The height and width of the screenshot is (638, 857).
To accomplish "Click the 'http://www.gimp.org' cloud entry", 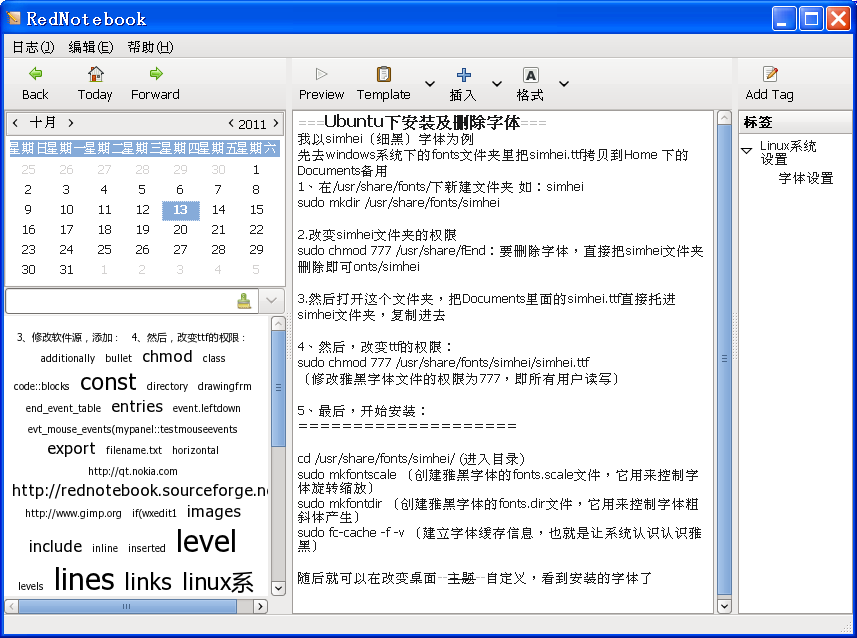I will pos(73,513).
